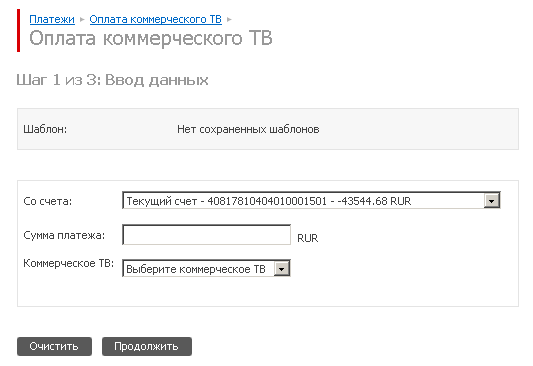Click the breadcrumb arrow after Платежи
The image size is (533, 366).
(82, 20)
